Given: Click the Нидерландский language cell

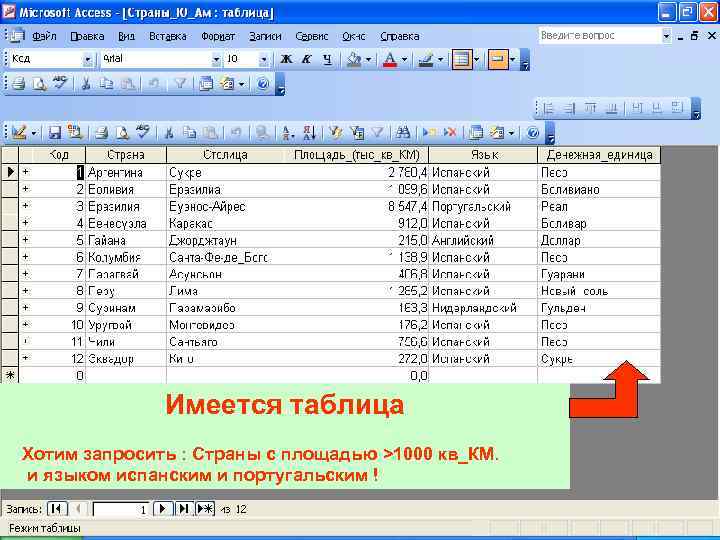Looking at the screenshot, I should pyautogui.click(x=483, y=308).
